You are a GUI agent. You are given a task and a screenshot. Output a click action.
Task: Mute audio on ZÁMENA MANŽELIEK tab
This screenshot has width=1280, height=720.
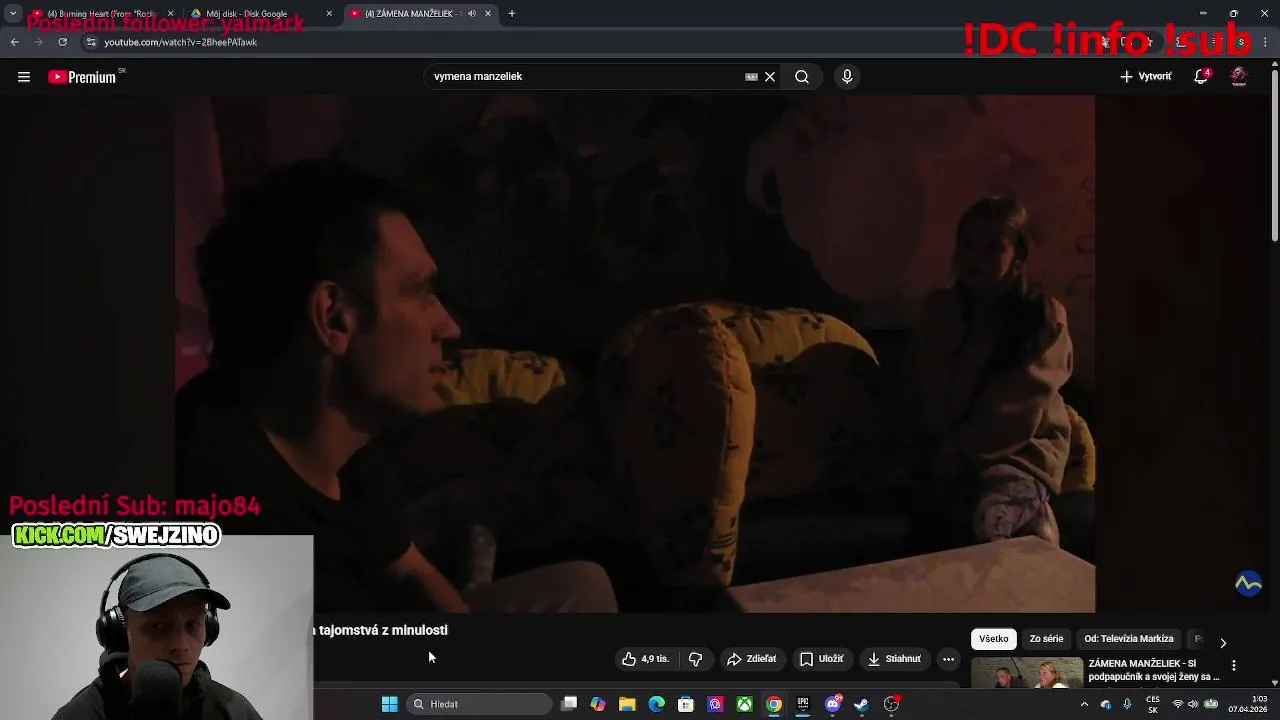472,14
